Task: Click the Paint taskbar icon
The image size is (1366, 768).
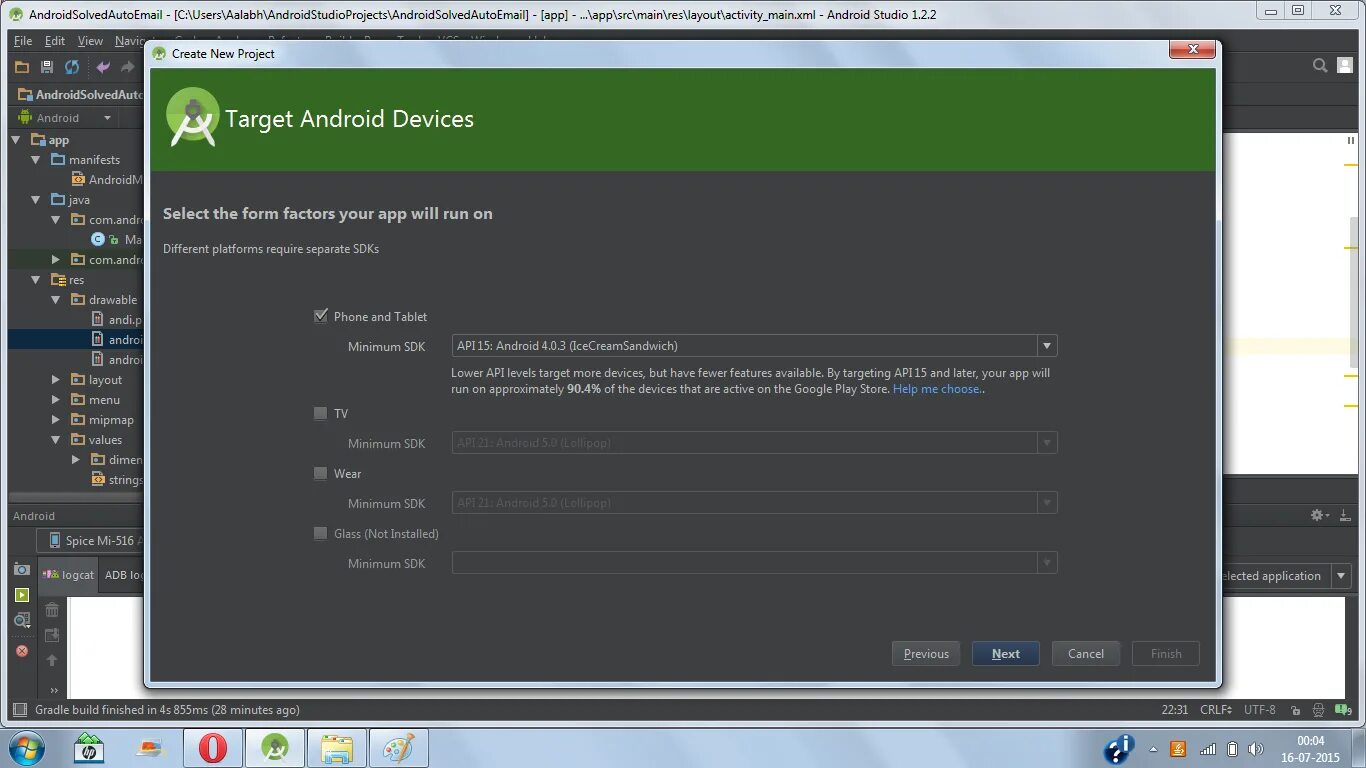Action: point(399,748)
